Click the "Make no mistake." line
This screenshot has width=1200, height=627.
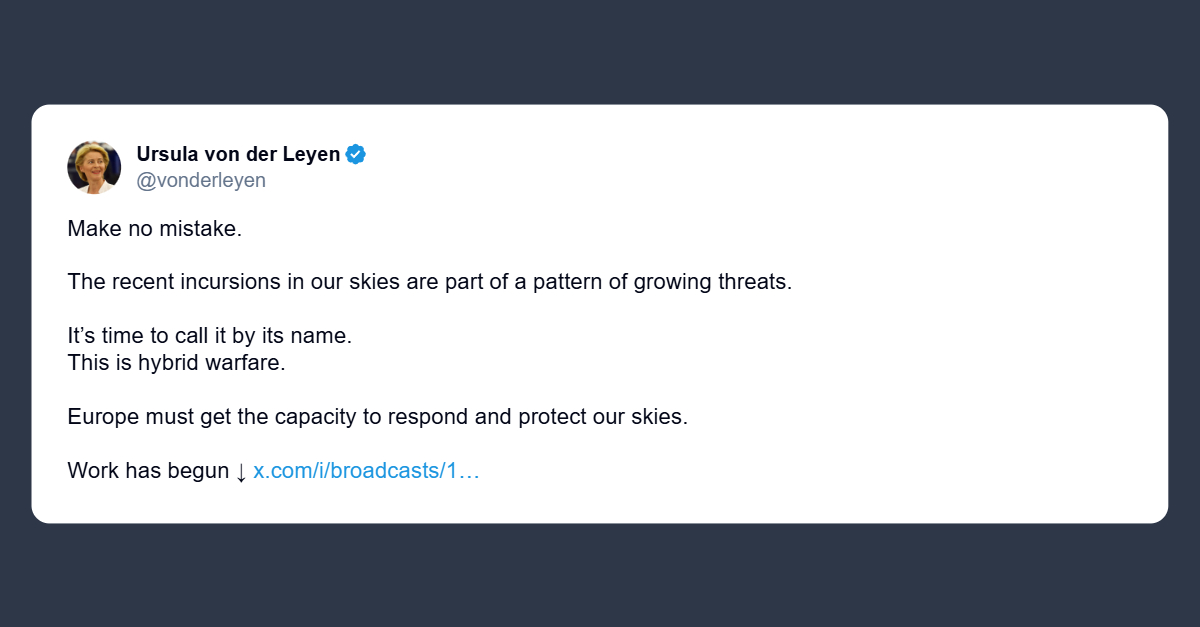coord(155,228)
